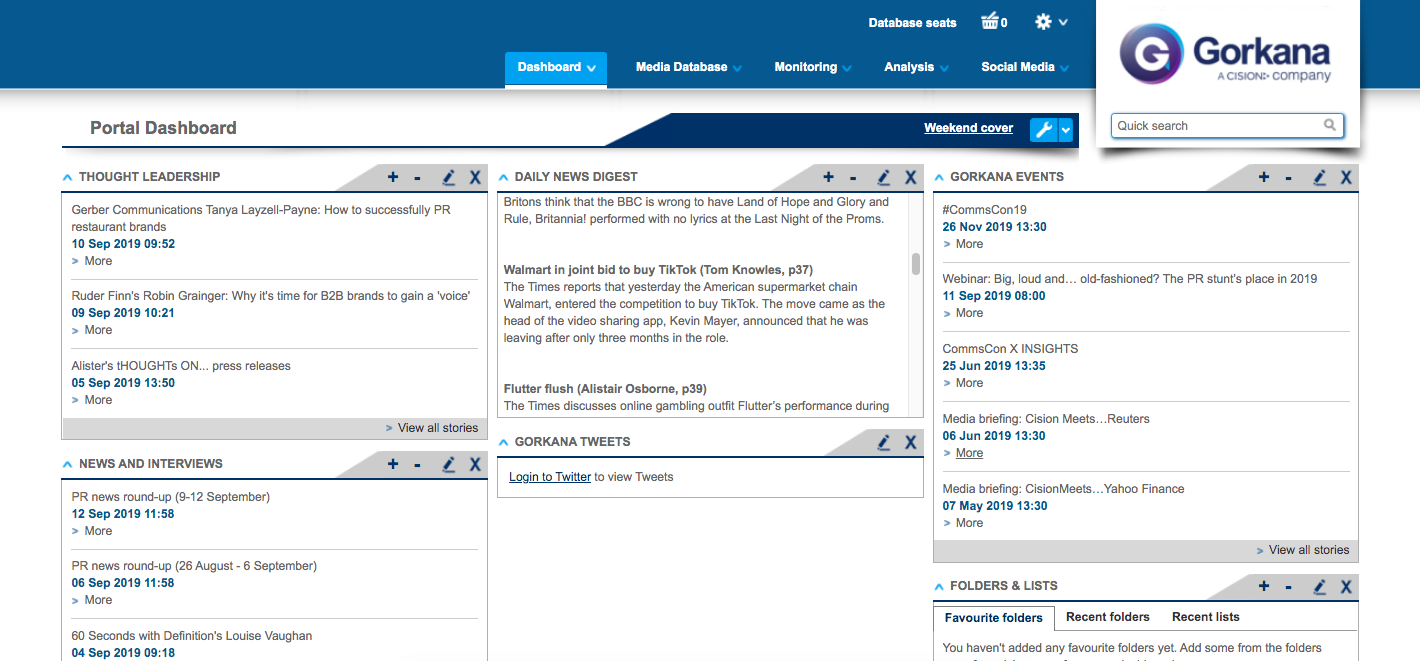
Task: Switch to Recent folders tab
Action: tap(1108, 617)
